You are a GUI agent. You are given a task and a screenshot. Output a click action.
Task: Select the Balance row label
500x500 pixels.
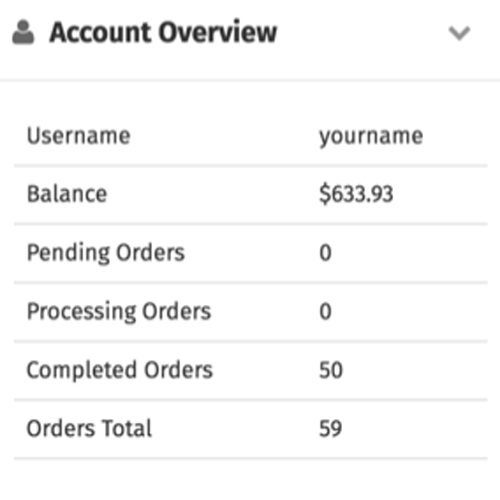coord(67,194)
